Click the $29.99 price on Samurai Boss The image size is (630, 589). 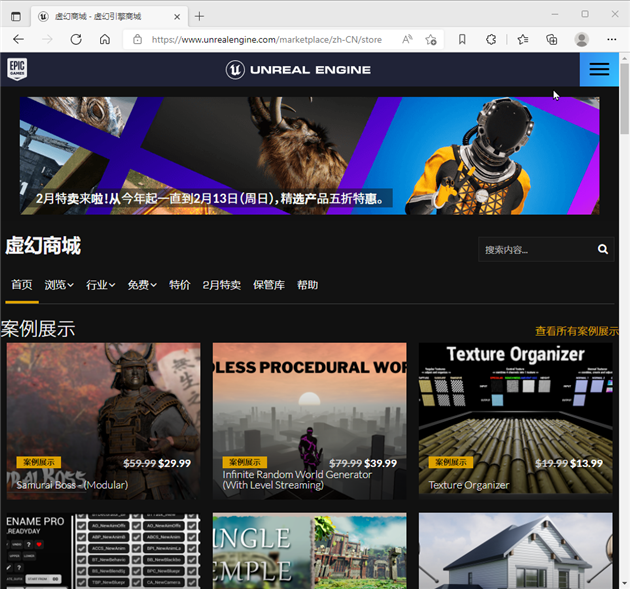(x=174, y=463)
